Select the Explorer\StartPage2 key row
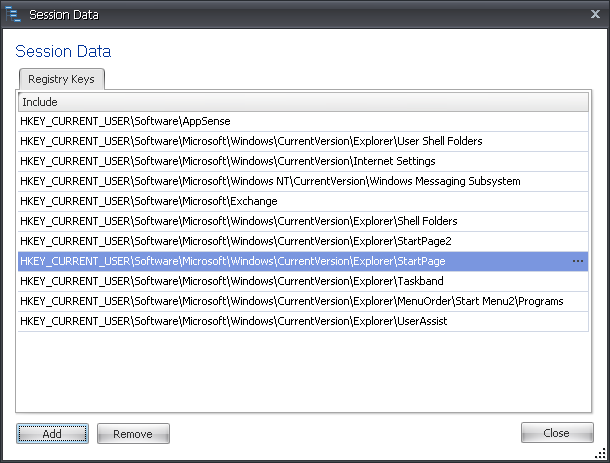 [x=303, y=242]
